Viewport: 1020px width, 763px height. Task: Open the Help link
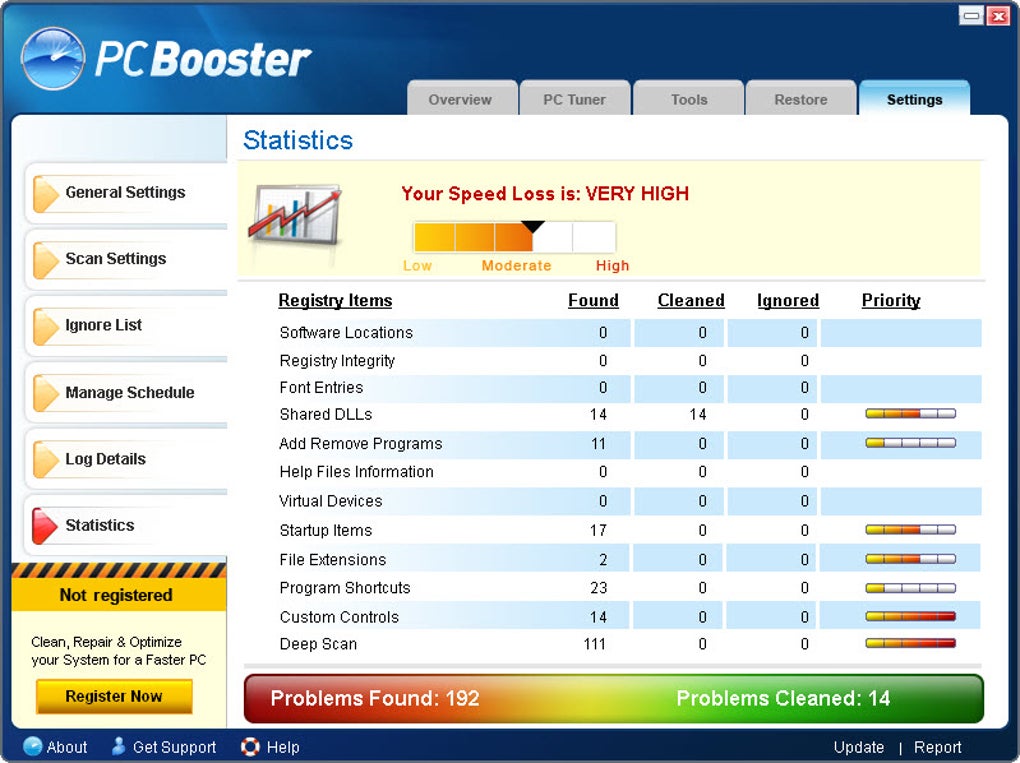tap(283, 747)
